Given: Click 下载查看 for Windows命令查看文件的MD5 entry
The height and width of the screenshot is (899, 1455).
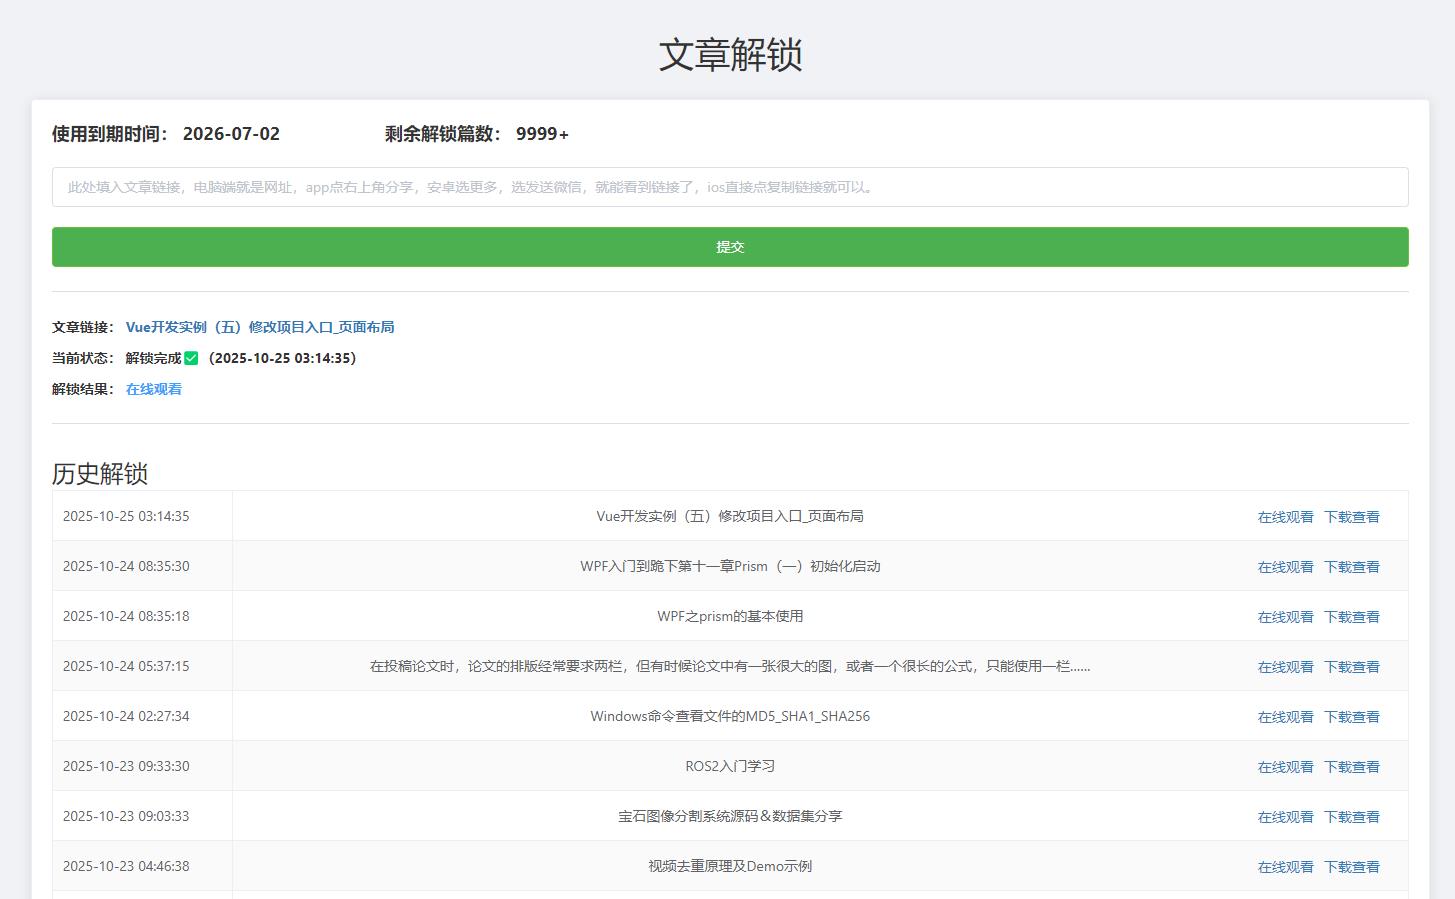Looking at the screenshot, I should tap(1352, 716).
